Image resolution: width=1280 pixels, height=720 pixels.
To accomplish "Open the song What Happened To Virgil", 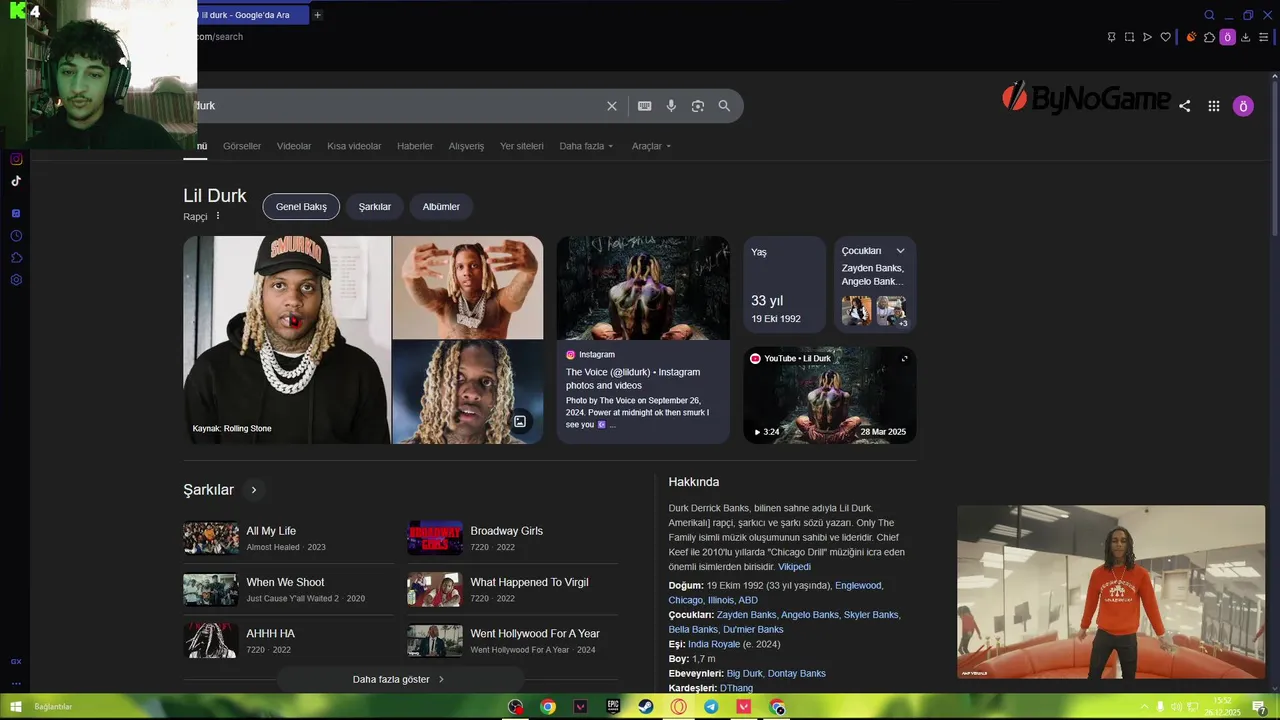I will tap(512, 589).
